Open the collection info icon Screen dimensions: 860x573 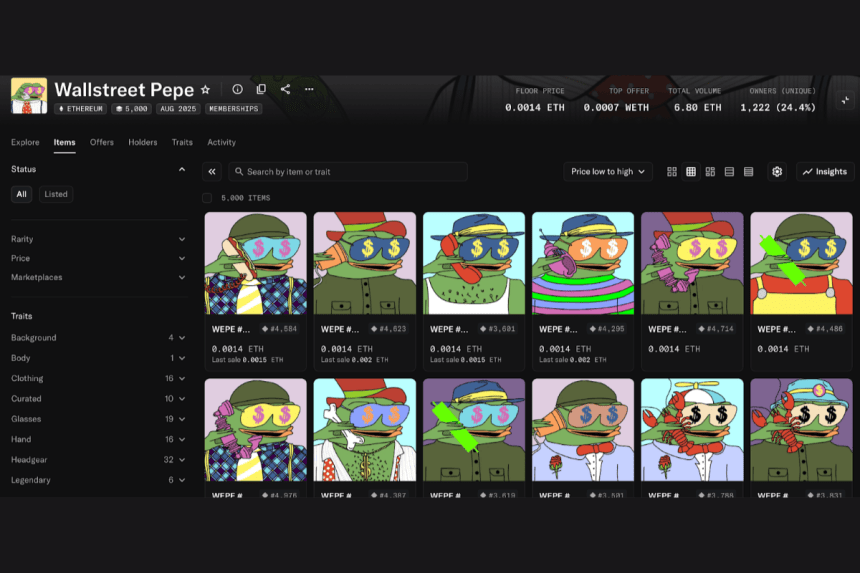[x=237, y=89]
